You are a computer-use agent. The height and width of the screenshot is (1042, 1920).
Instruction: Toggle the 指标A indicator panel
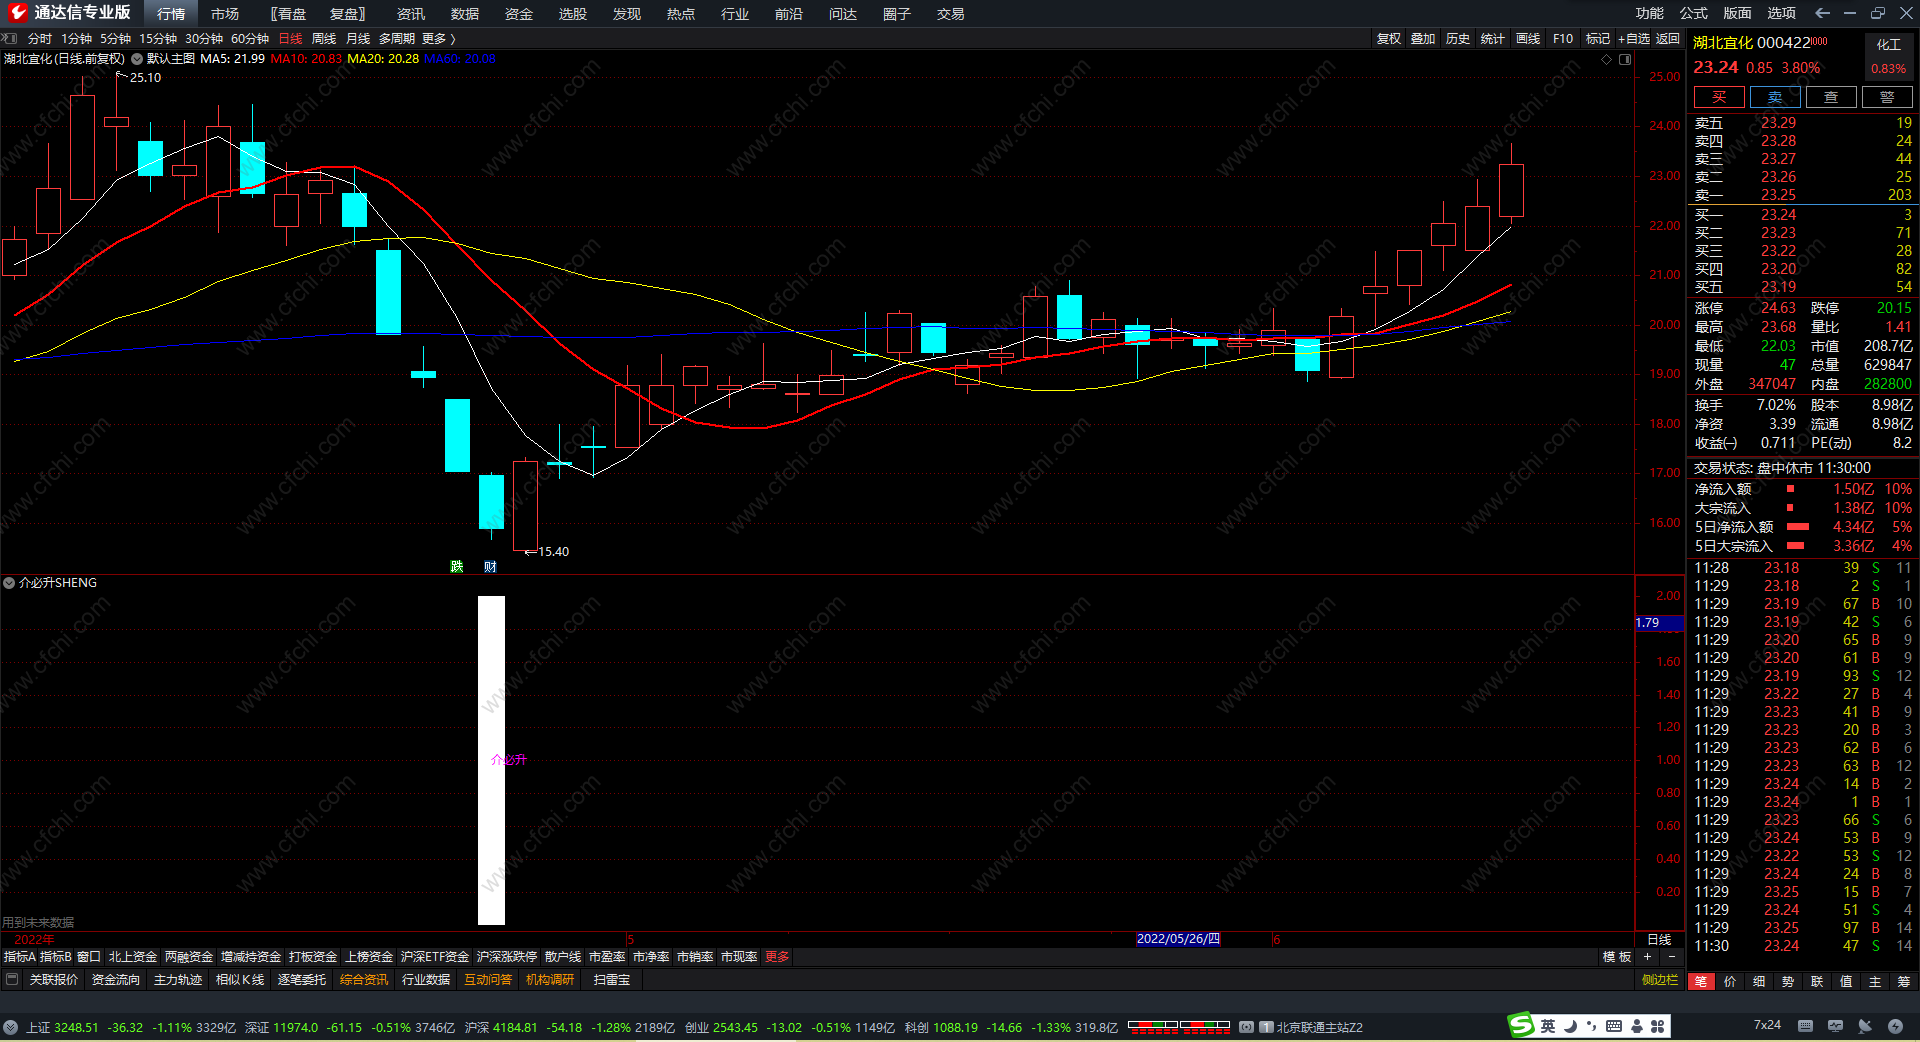point(19,957)
